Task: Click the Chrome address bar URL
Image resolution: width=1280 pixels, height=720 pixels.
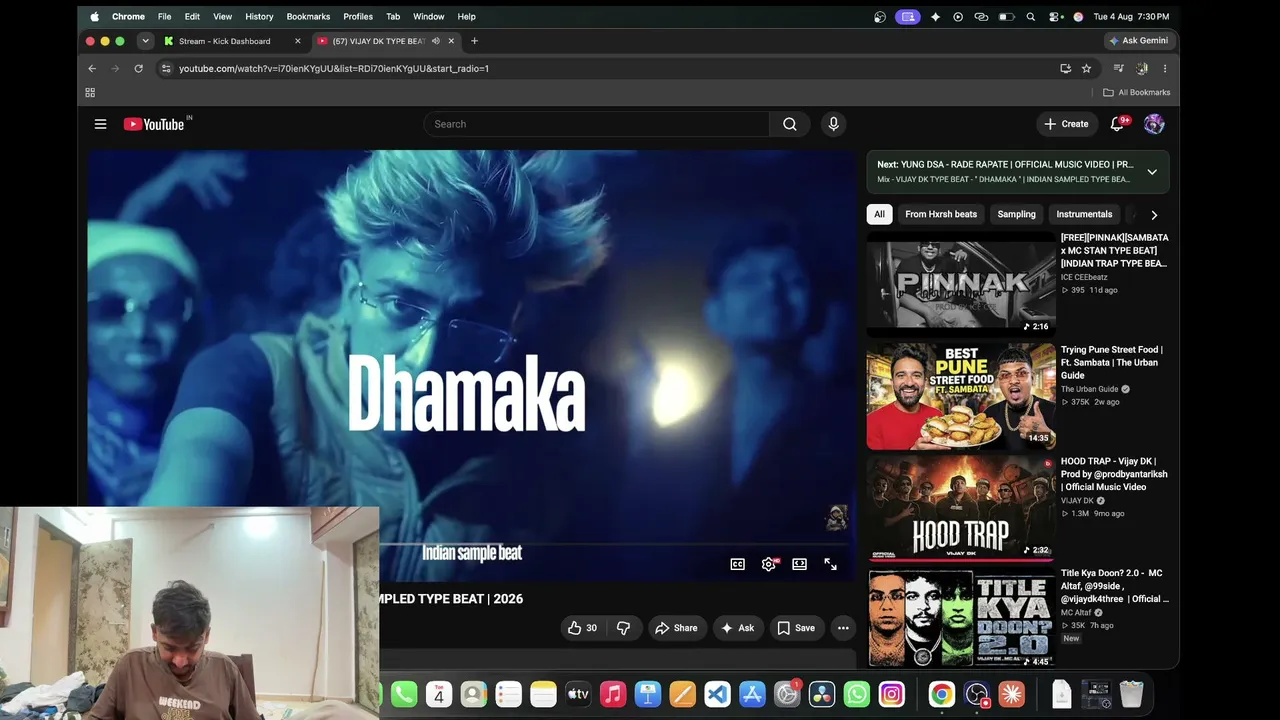Action: 334,68
